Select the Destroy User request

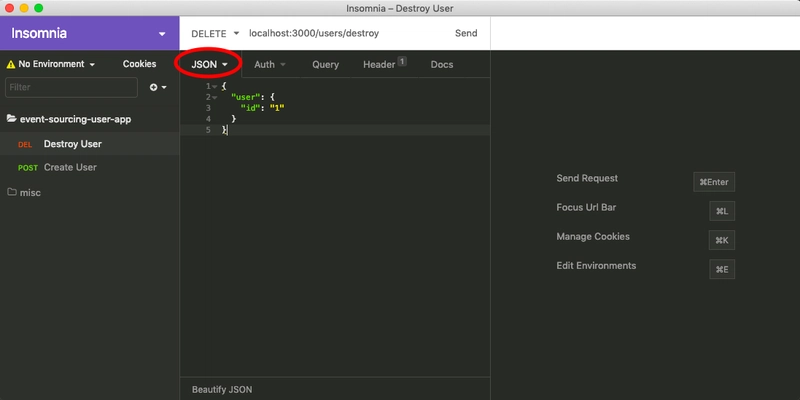tap(89, 144)
